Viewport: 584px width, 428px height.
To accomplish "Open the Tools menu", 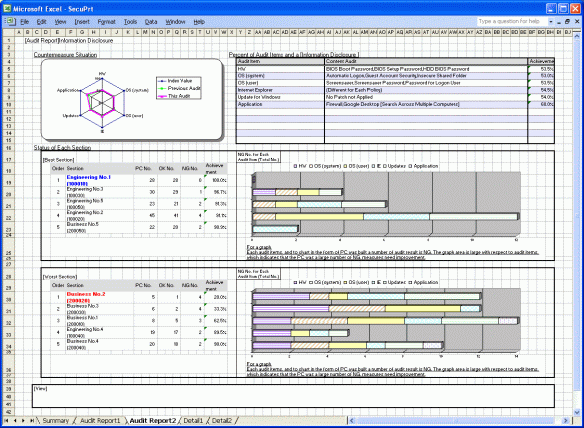I will click(x=130, y=22).
